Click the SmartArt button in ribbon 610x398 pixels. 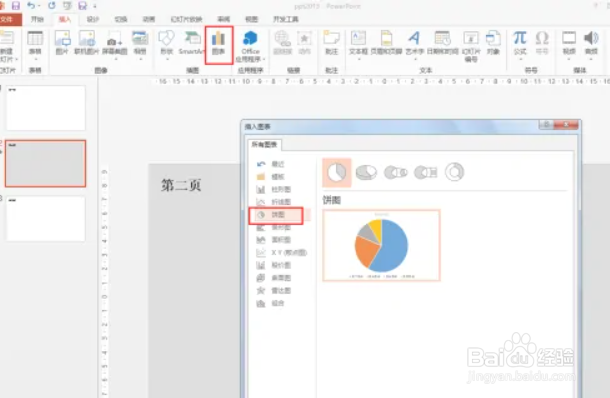[191, 43]
